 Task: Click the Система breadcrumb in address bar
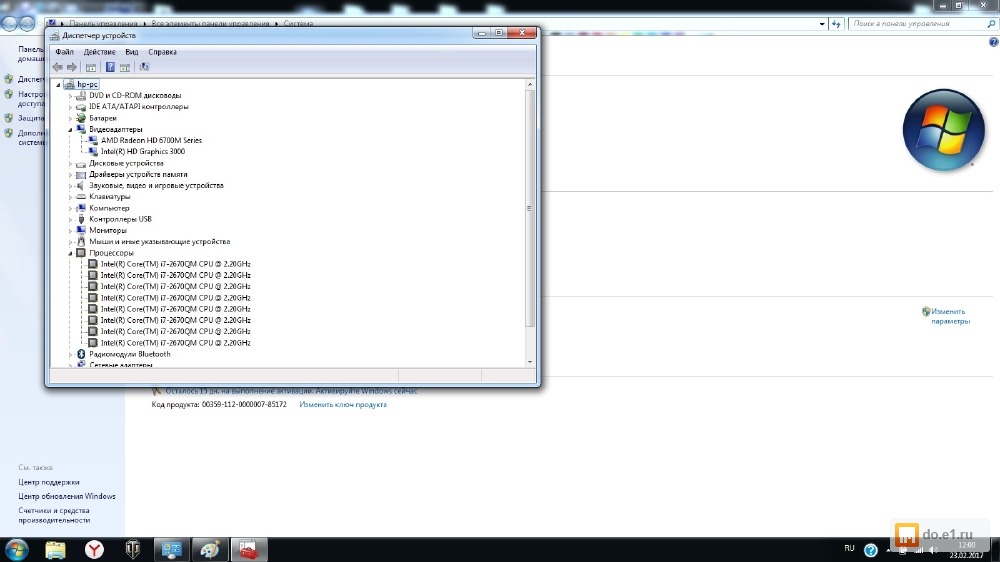(298, 24)
